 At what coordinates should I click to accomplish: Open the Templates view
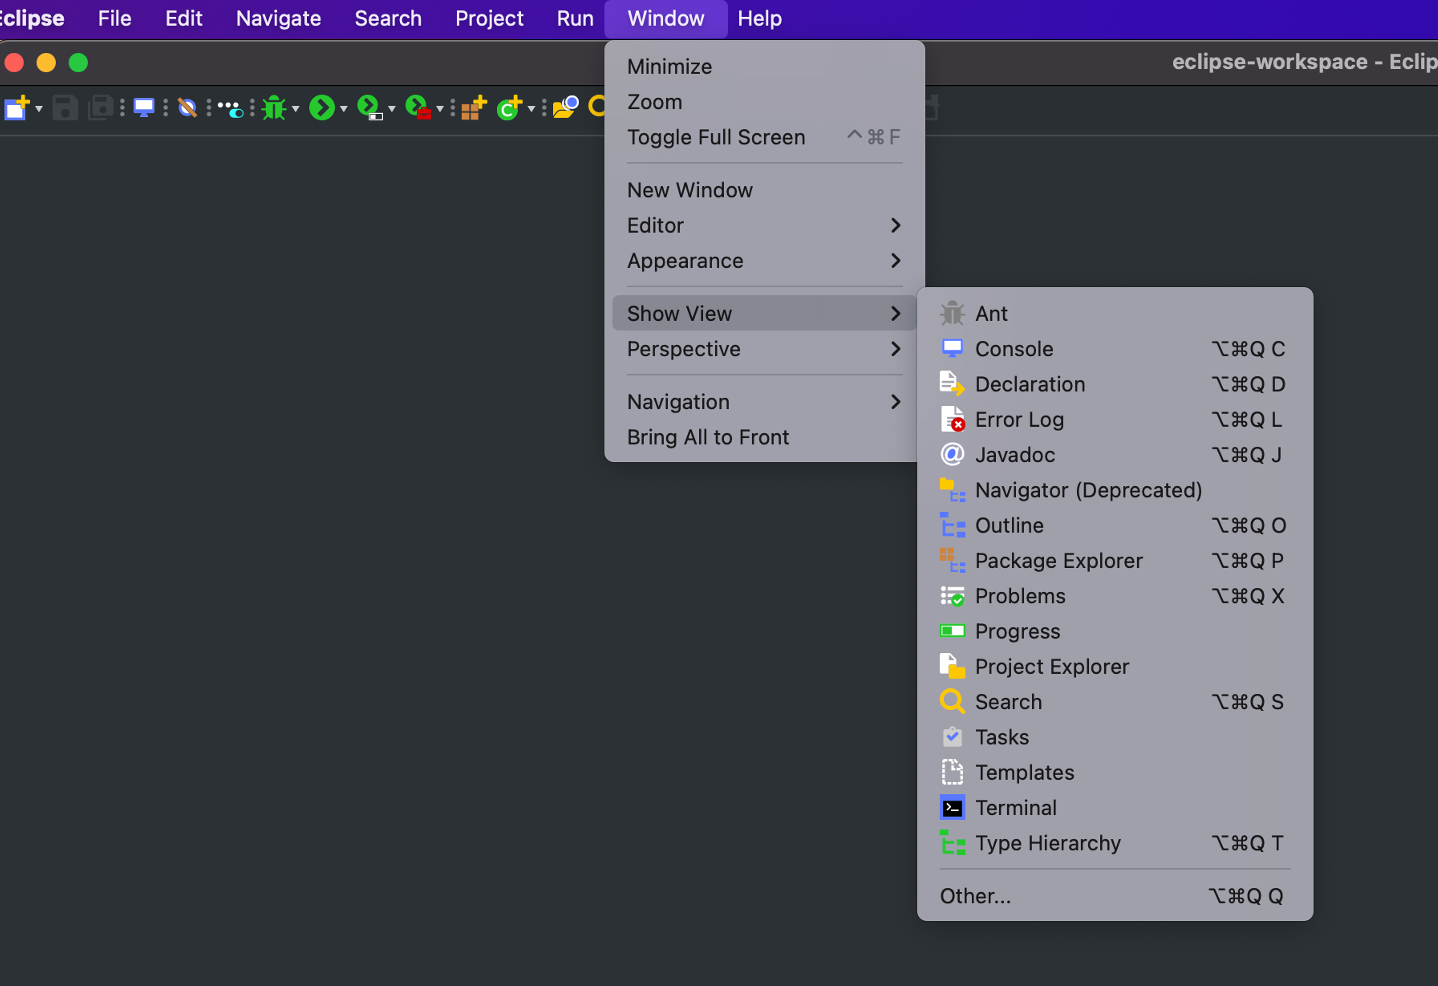[1115, 773]
